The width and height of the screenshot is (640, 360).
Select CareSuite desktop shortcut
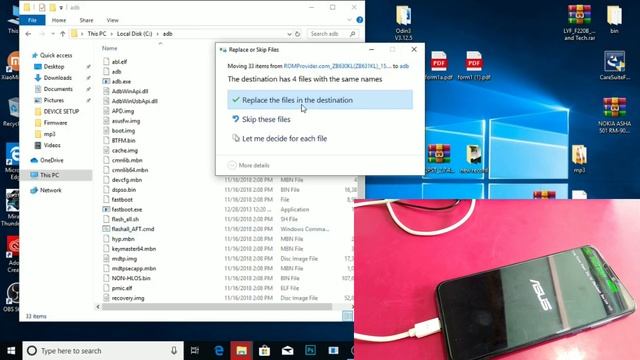[x=614, y=65]
